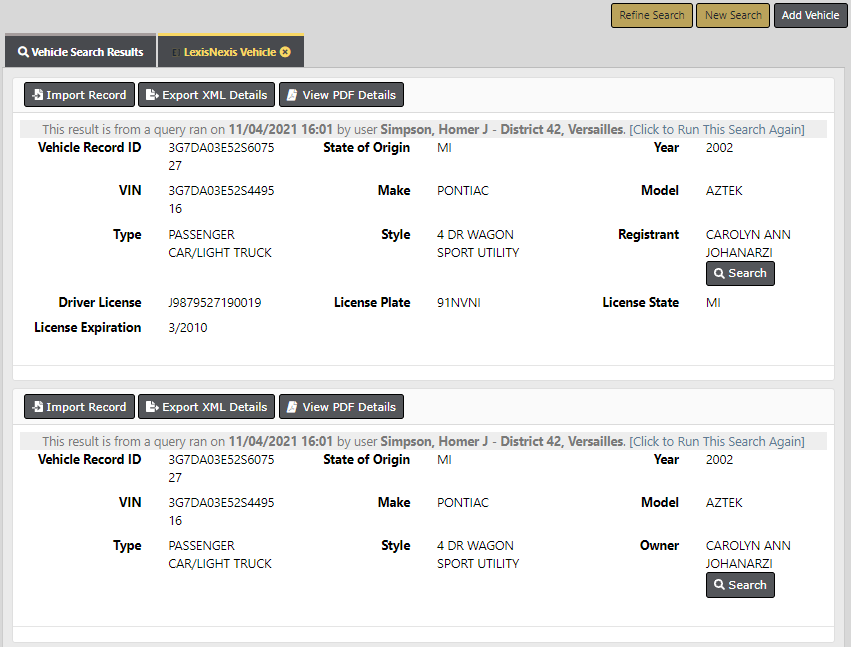Close the LexisNexis Vehicle tab

286,52
